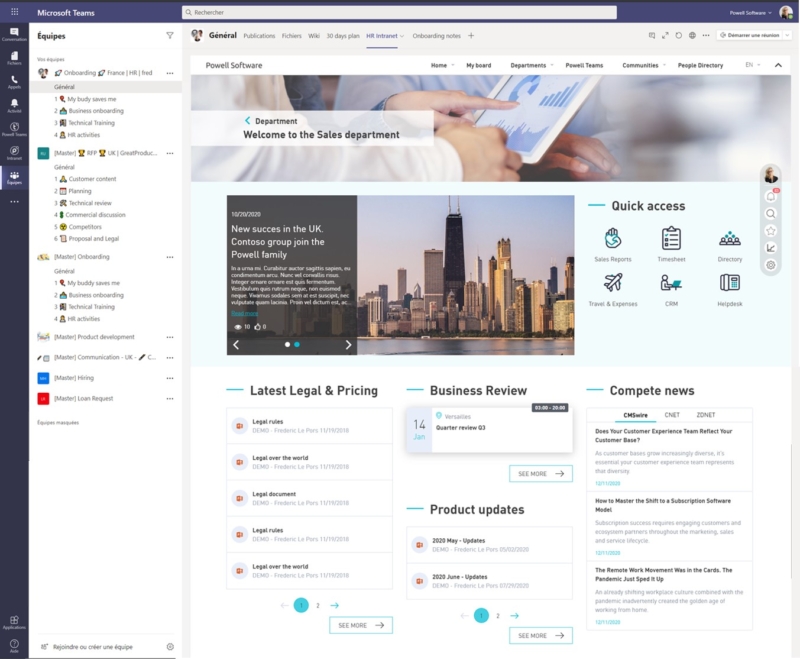This screenshot has width=800, height=659.
Task: Open settings gear in the floating side menu
Action: pos(771,265)
